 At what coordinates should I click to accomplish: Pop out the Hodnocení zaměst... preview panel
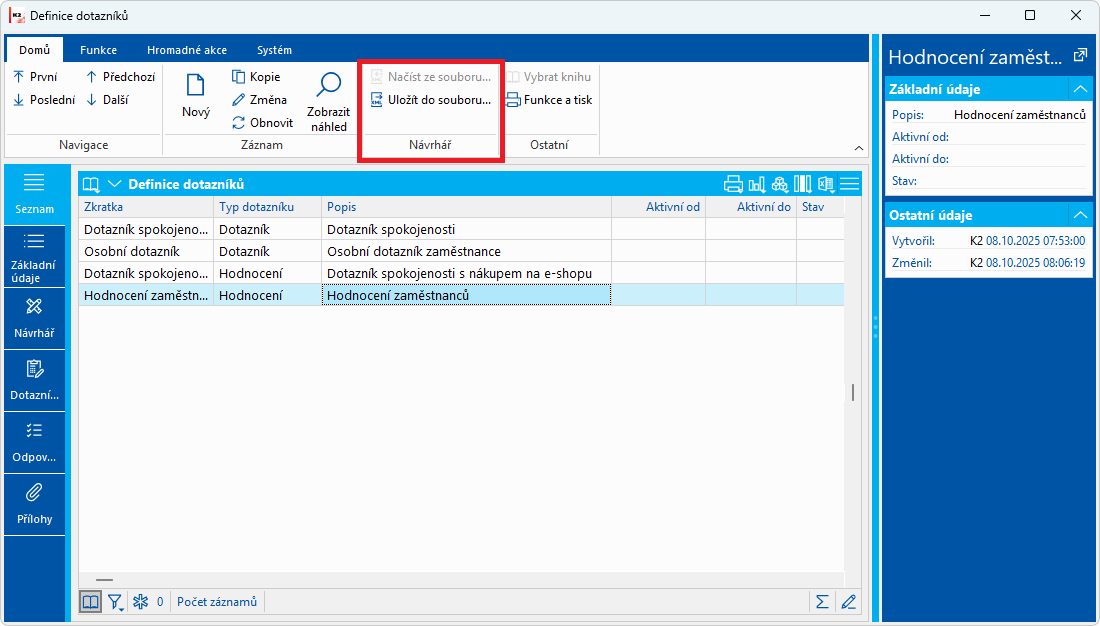click(1080, 55)
